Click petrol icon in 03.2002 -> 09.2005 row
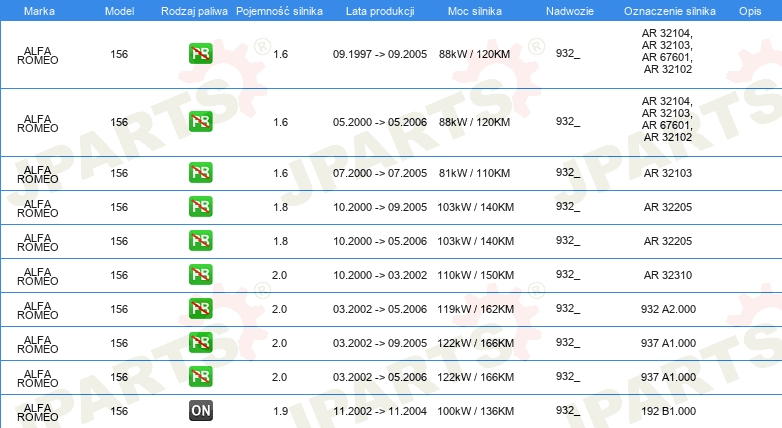The image size is (782, 428). pos(200,342)
